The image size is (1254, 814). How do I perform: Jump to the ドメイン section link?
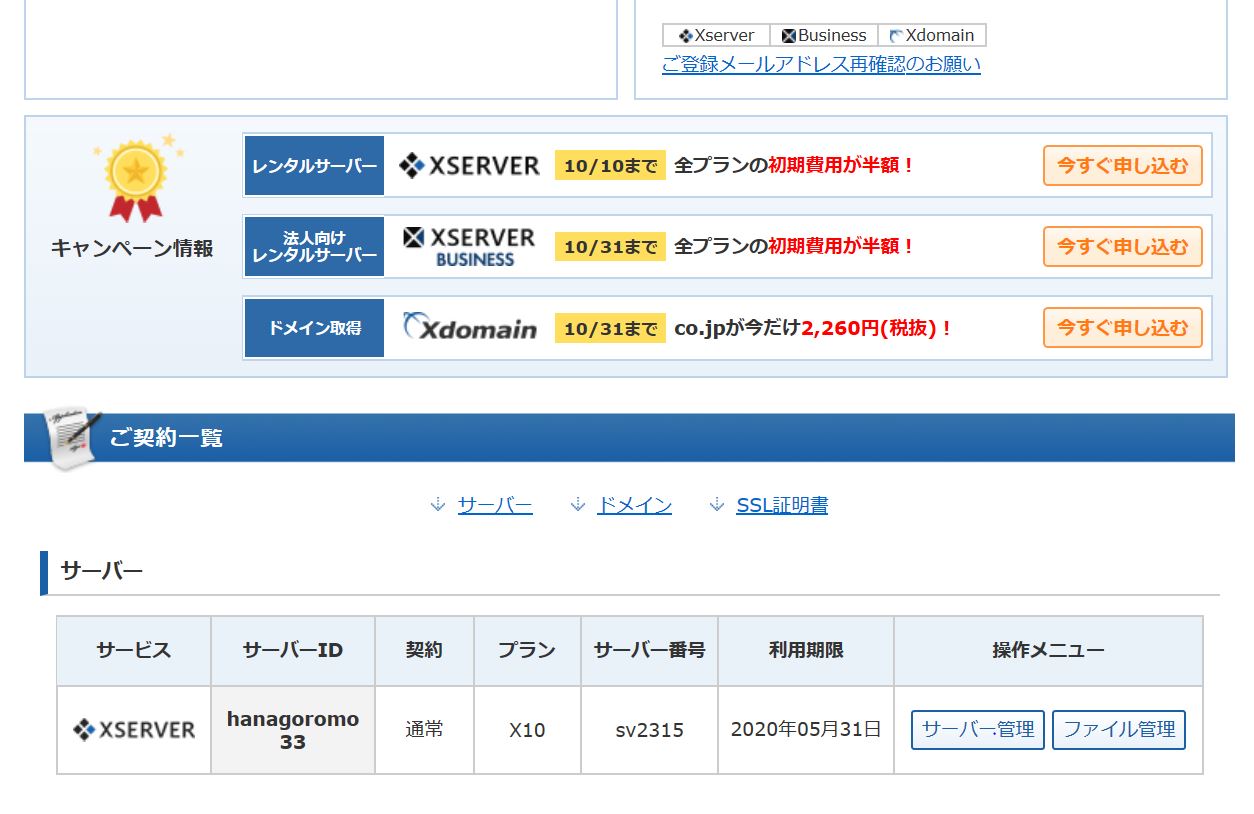click(x=634, y=505)
